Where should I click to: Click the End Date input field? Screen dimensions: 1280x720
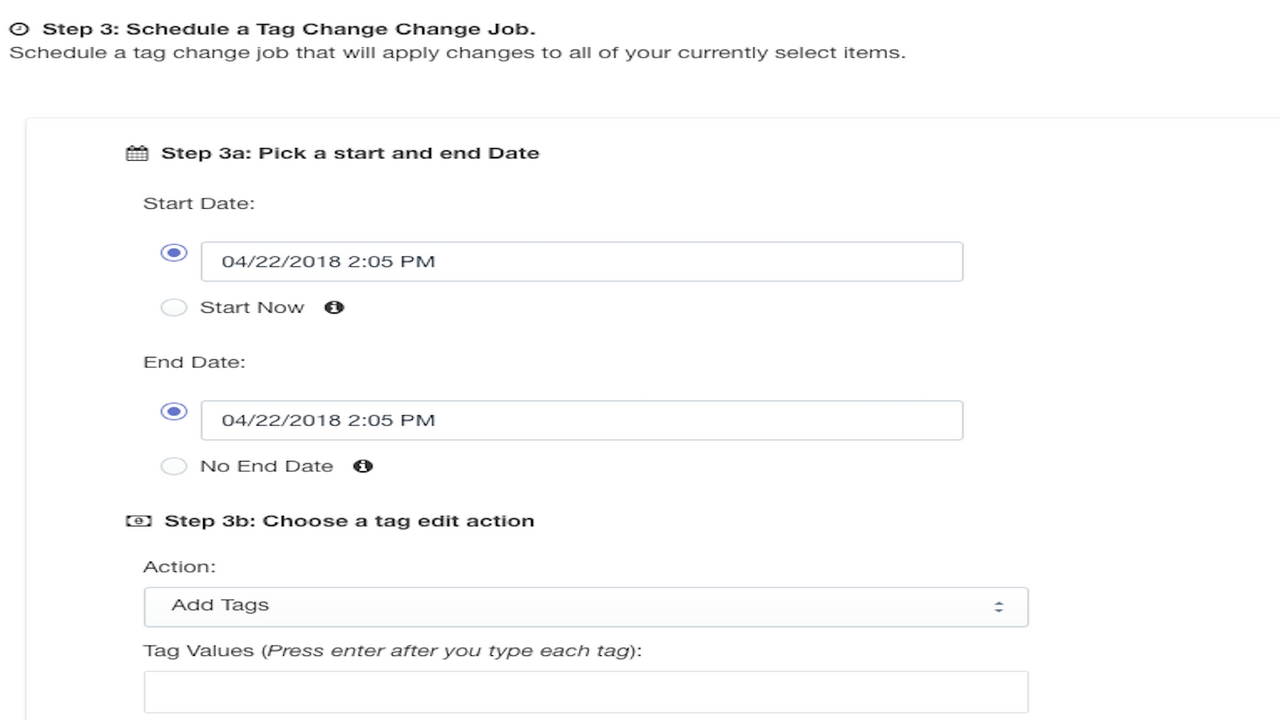tap(582, 420)
